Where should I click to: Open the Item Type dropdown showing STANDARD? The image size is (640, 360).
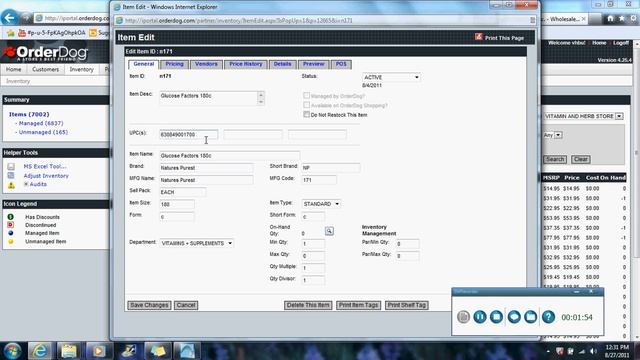tap(321, 204)
